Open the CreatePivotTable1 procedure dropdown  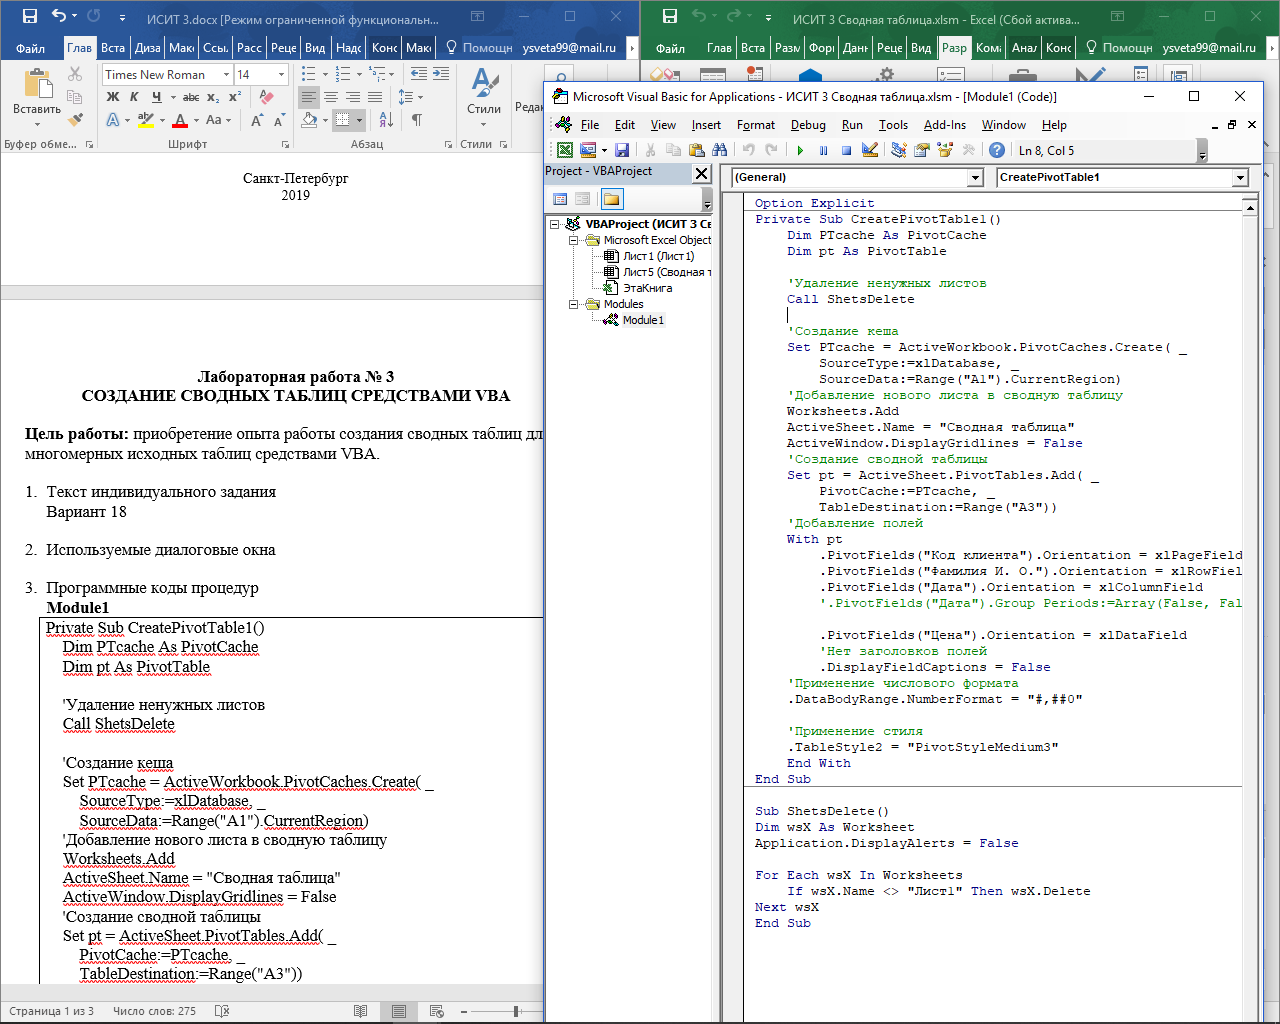coord(1240,177)
